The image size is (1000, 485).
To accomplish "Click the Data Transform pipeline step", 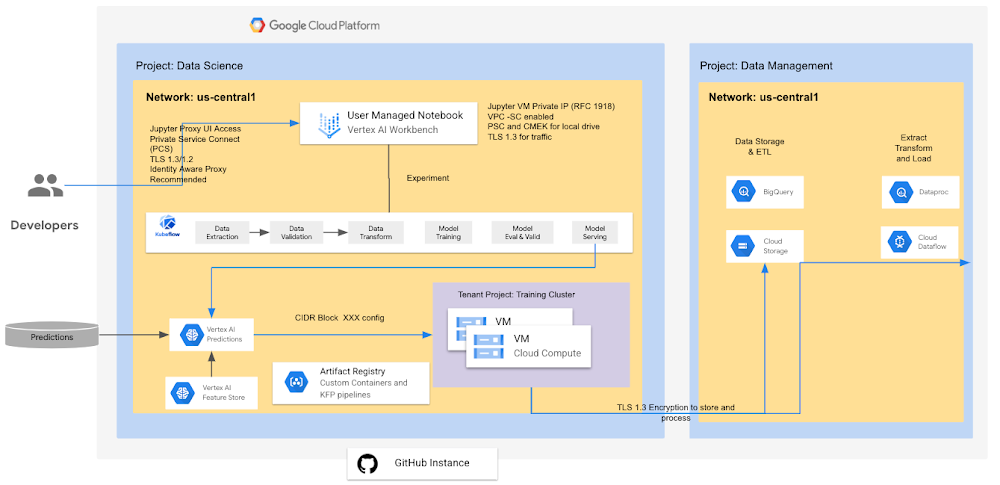I will (x=376, y=232).
